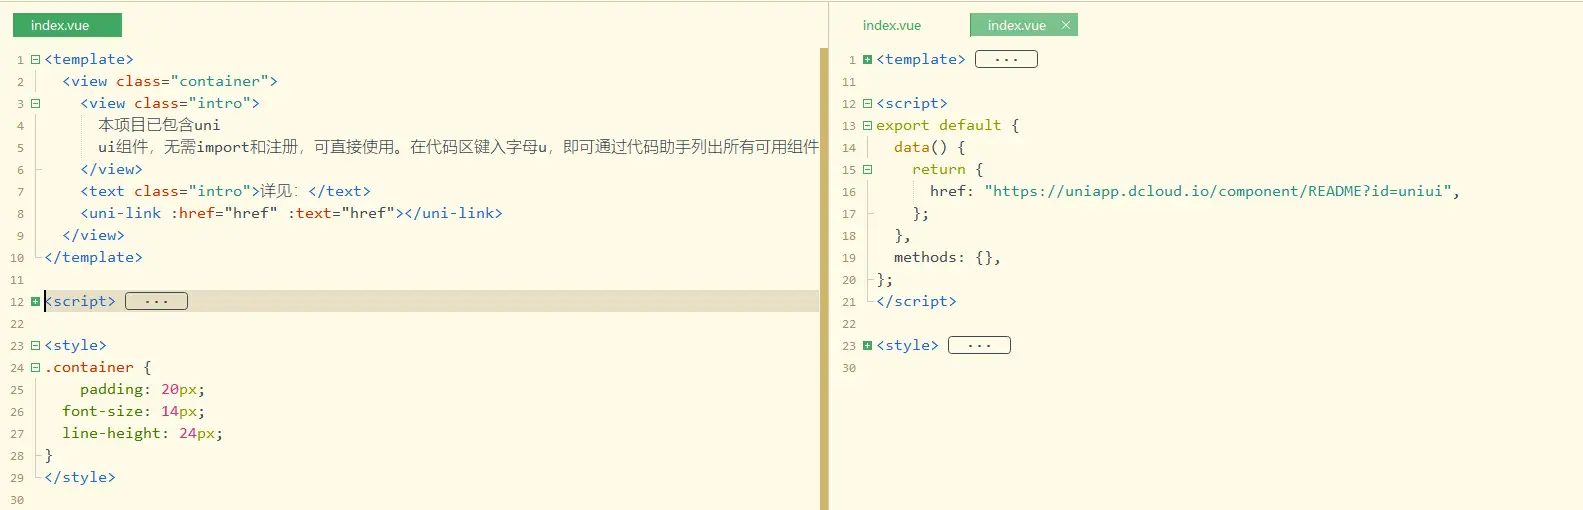Click the <view class="container"> line
This screenshot has width=1583, height=510.
tap(170, 81)
